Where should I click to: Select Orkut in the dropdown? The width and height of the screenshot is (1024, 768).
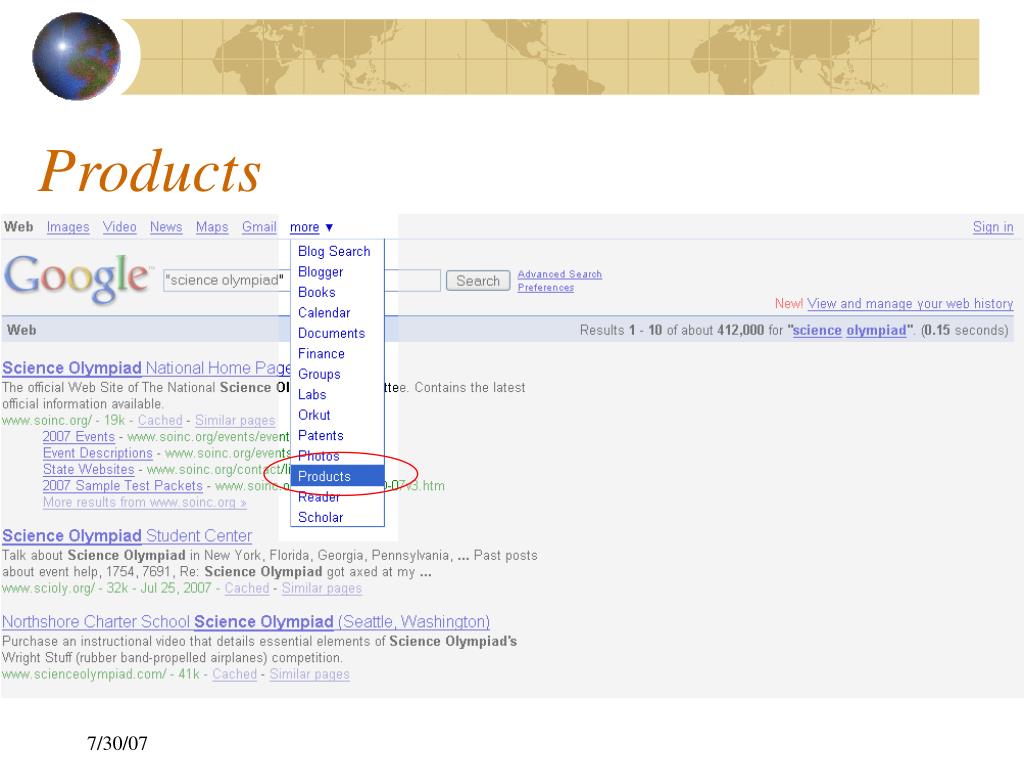pyautogui.click(x=314, y=415)
